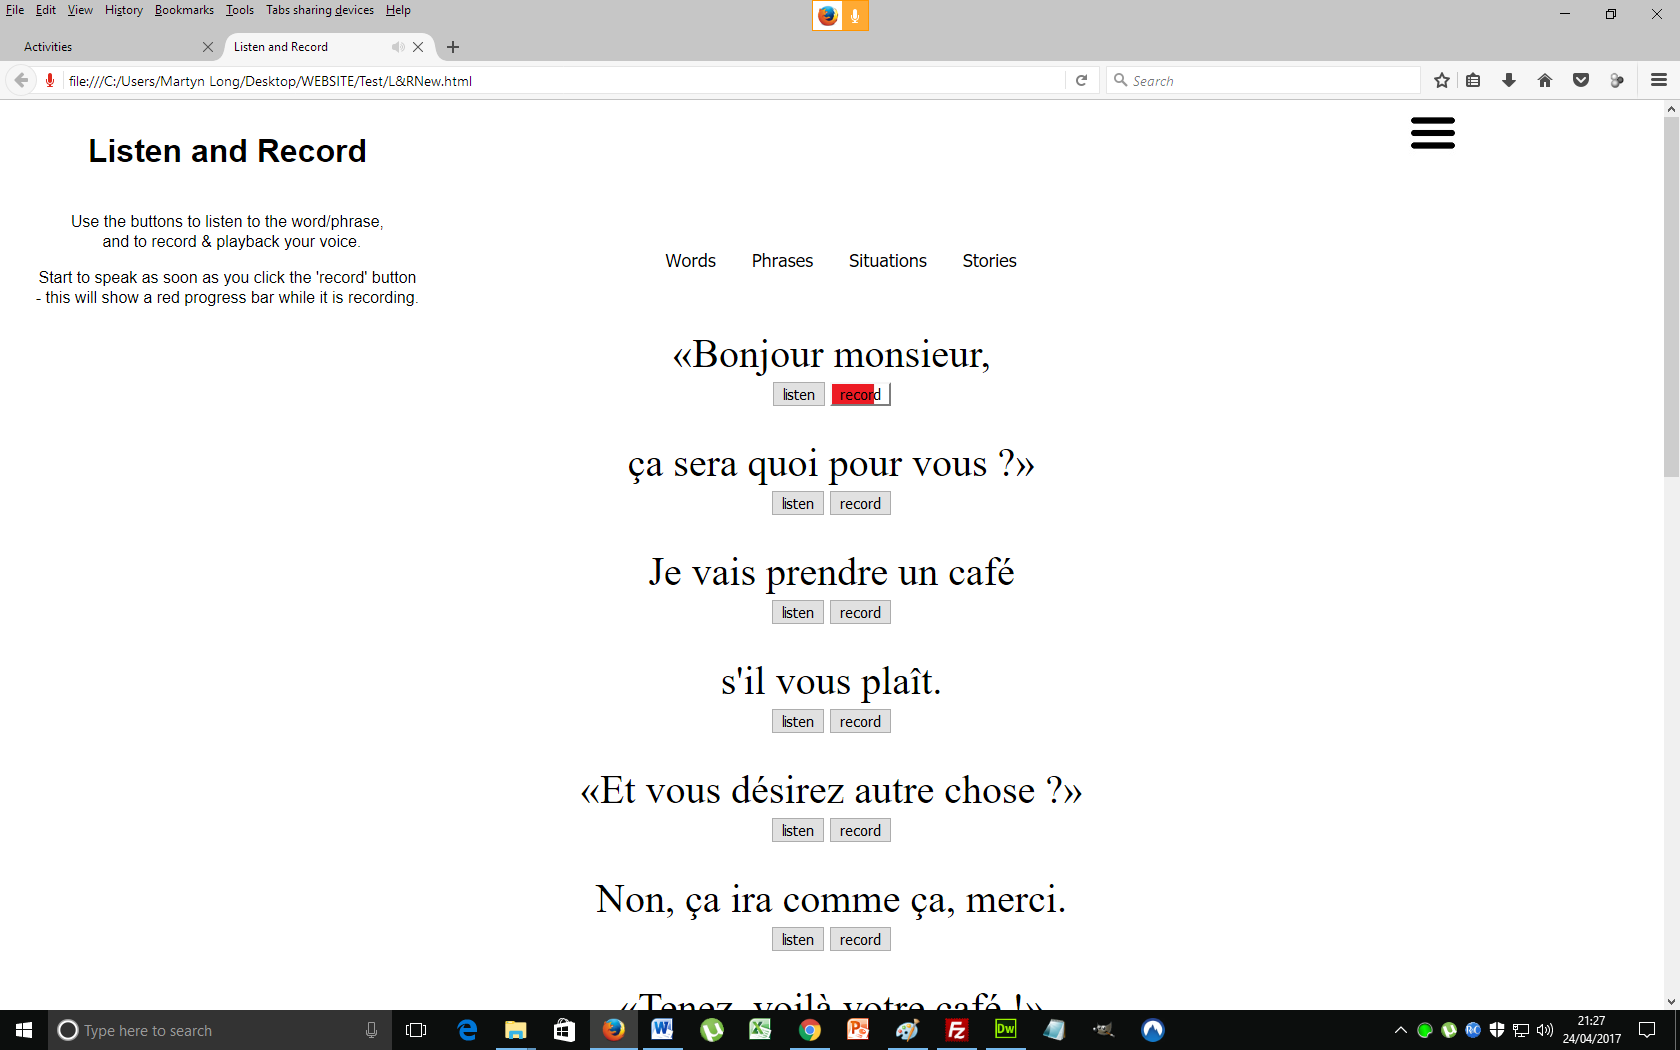The height and width of the screenshot is (1050, 1680).
Task: Go to the Words section
Action: 691,261
